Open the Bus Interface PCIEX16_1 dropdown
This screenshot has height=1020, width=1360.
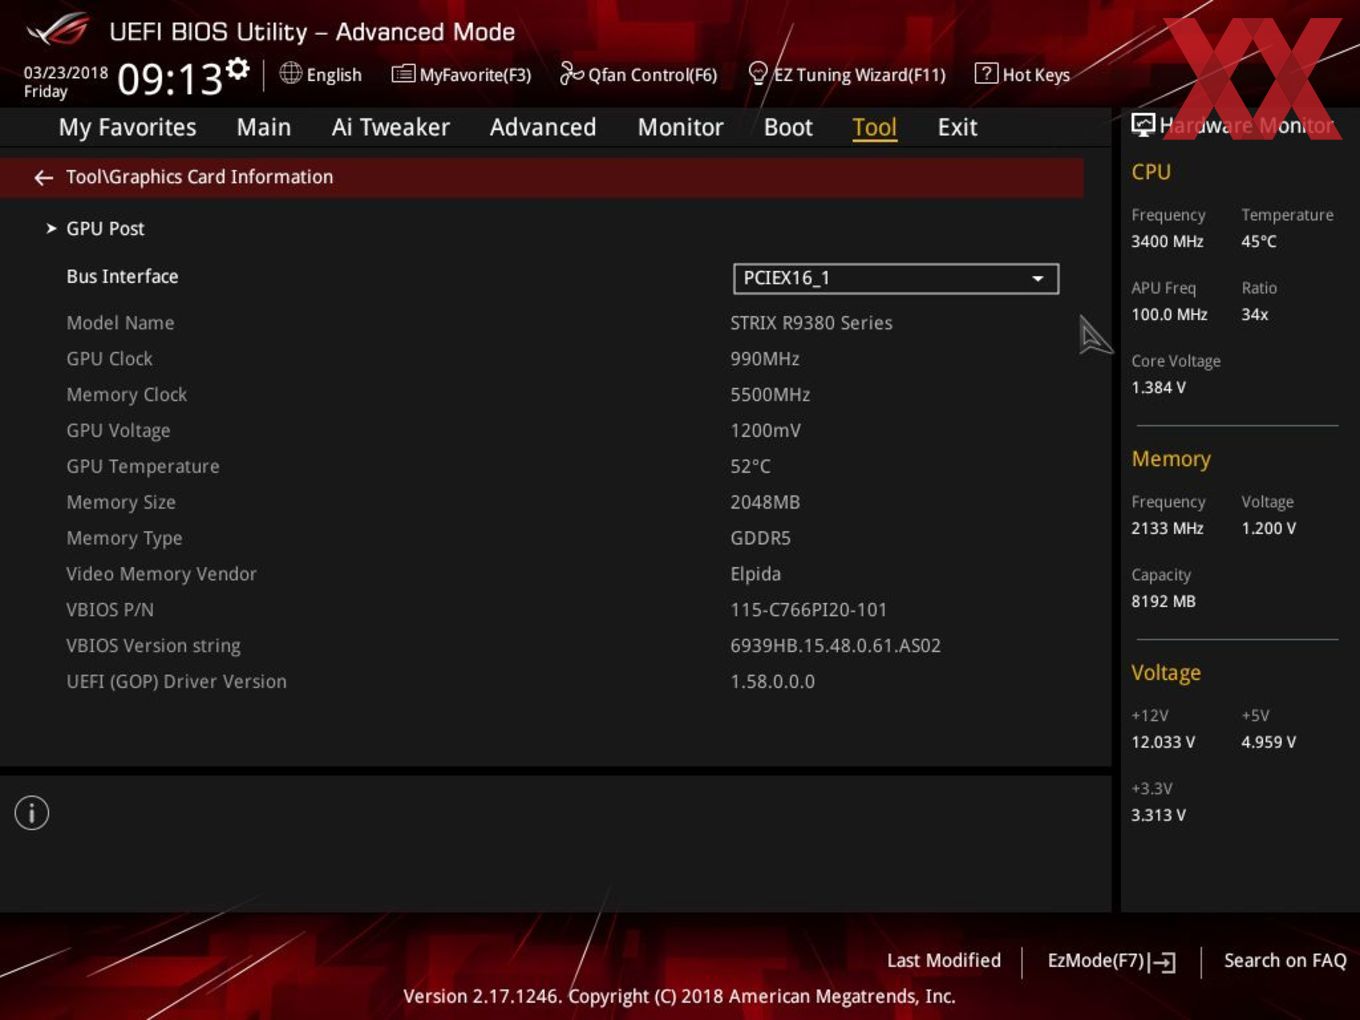(x=896, y=278)
